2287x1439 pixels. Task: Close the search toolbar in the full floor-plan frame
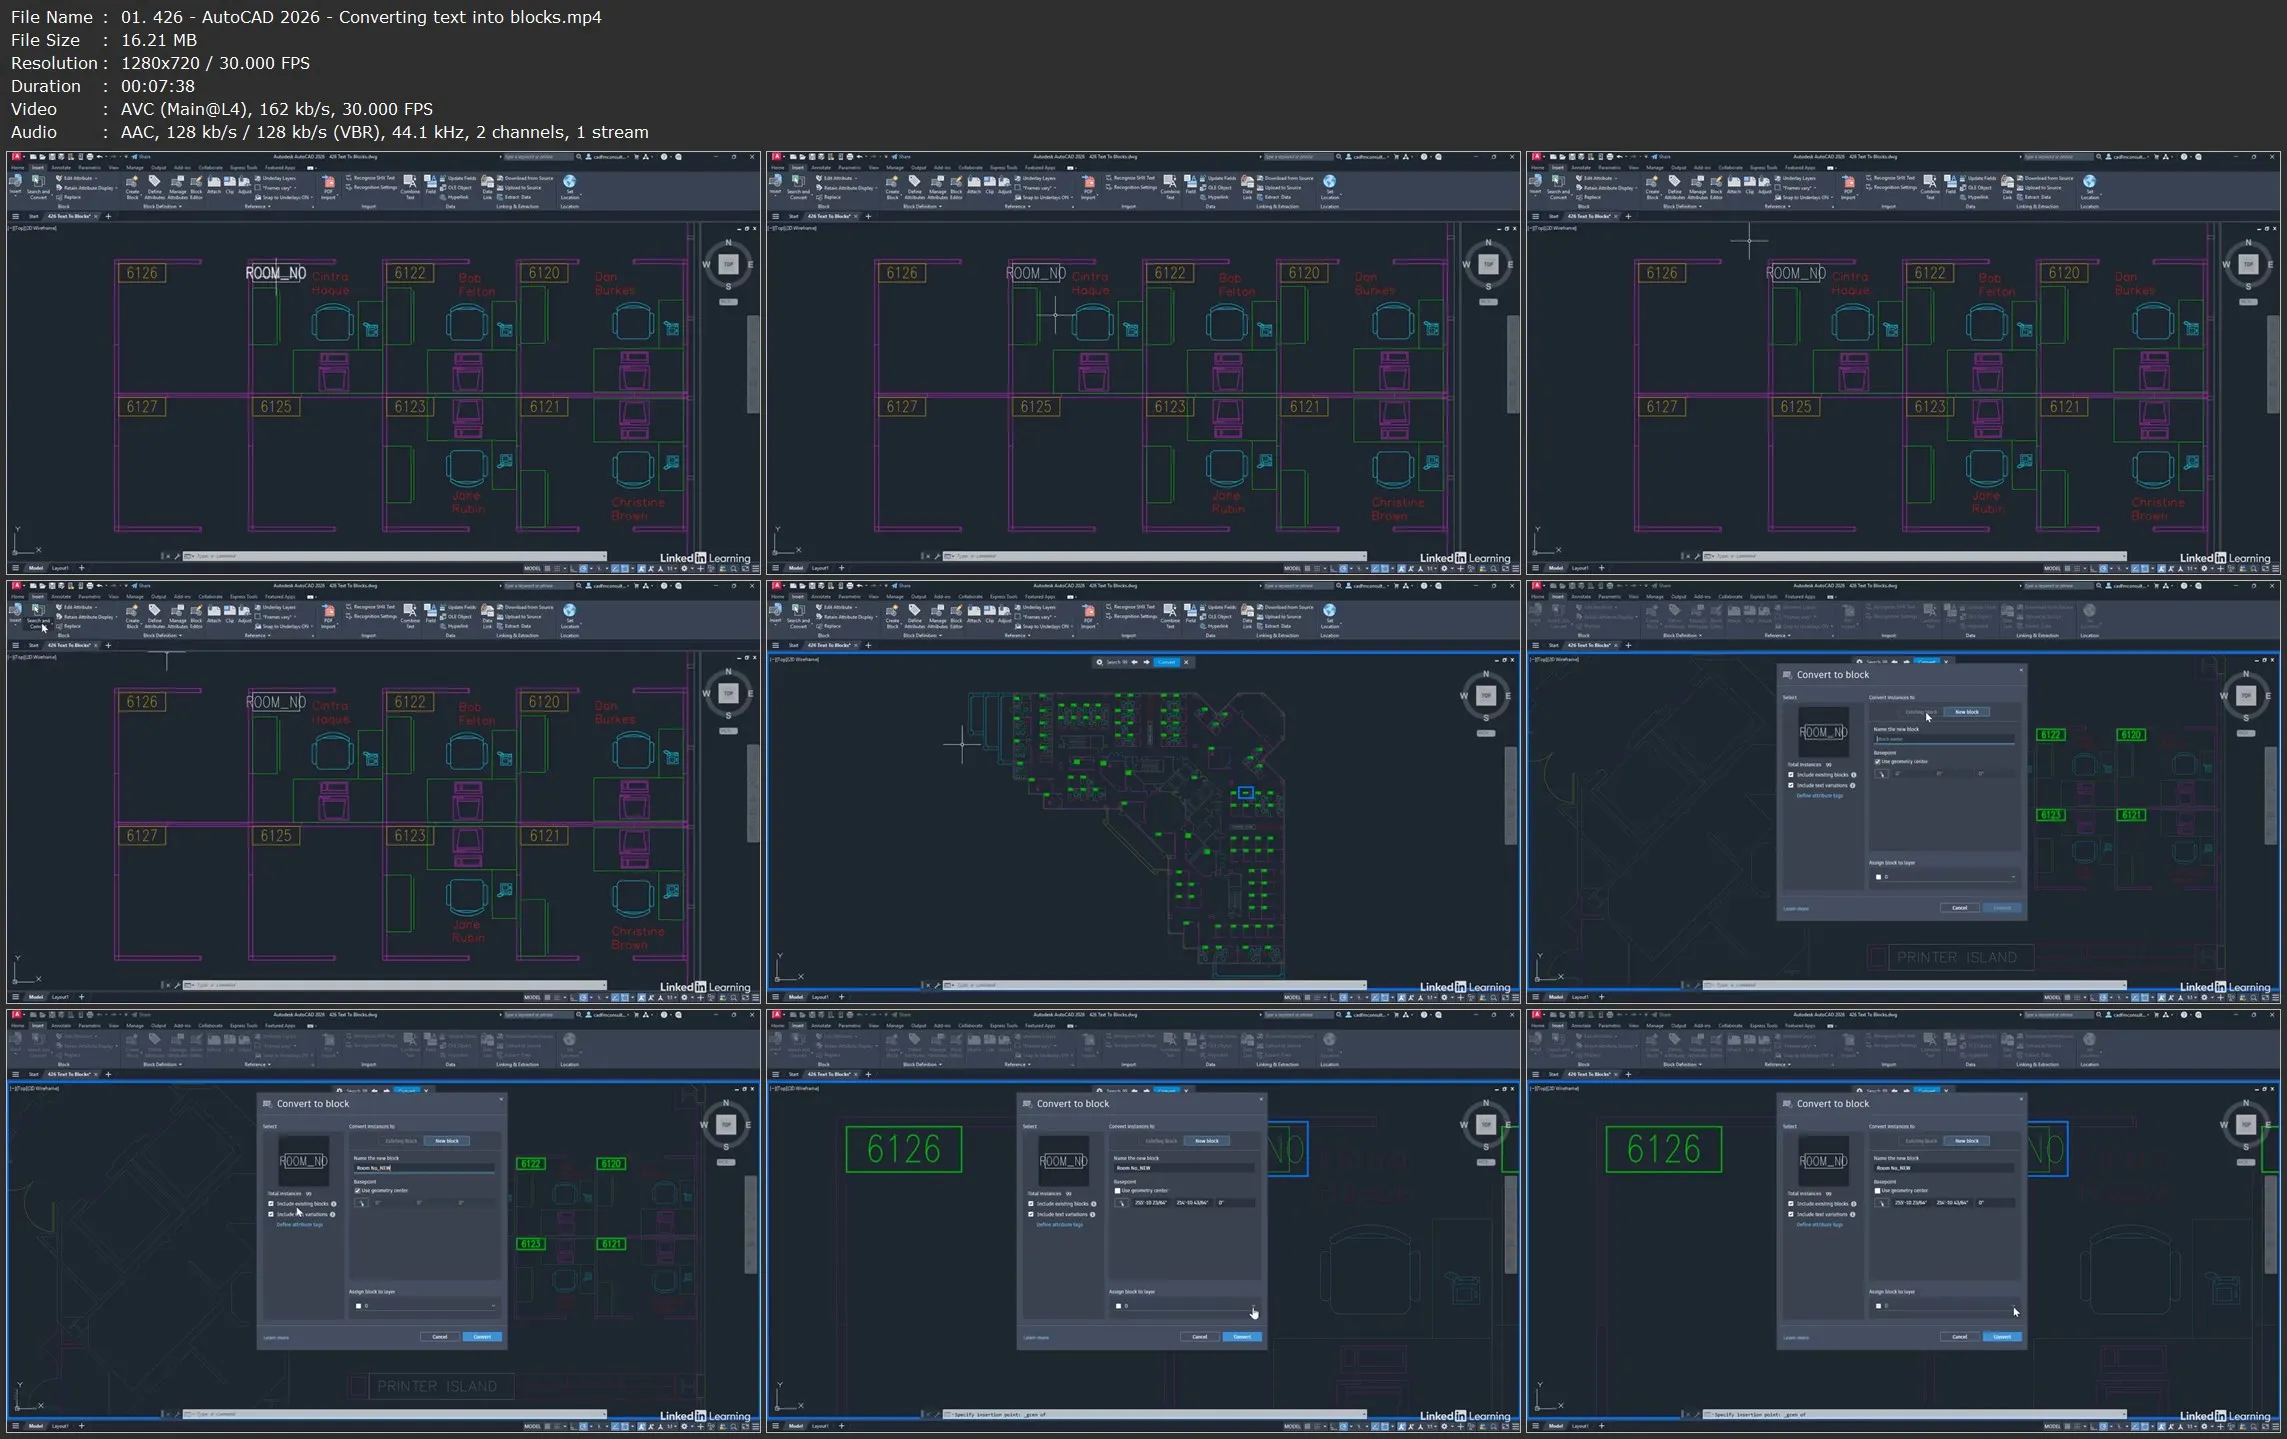click(x=1186, y=662)
